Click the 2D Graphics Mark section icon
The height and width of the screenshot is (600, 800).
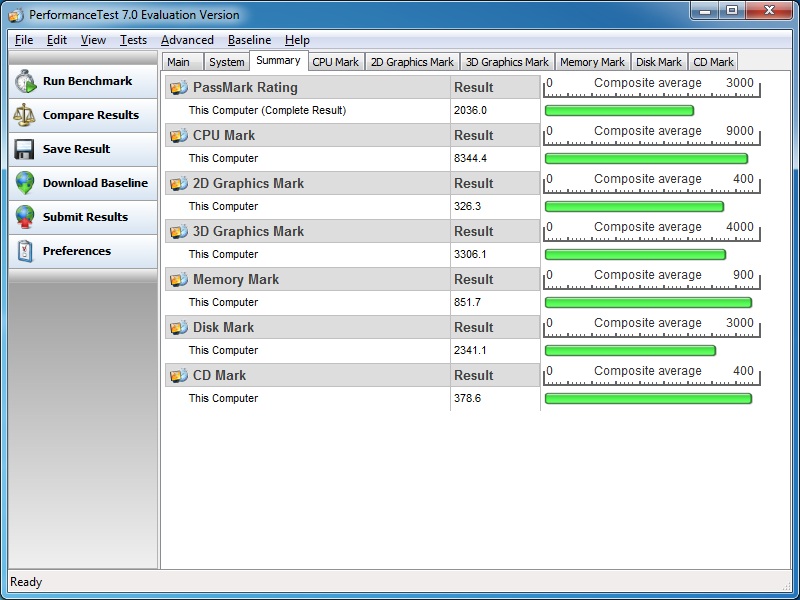tap(179, 184)
